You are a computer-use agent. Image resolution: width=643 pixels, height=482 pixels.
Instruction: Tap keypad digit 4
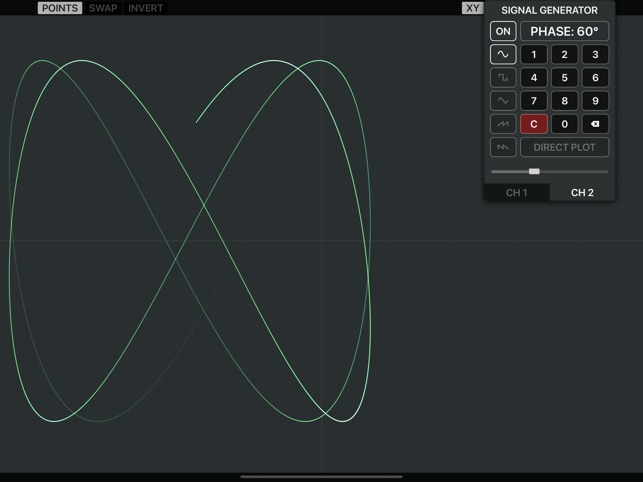[534, 78]
